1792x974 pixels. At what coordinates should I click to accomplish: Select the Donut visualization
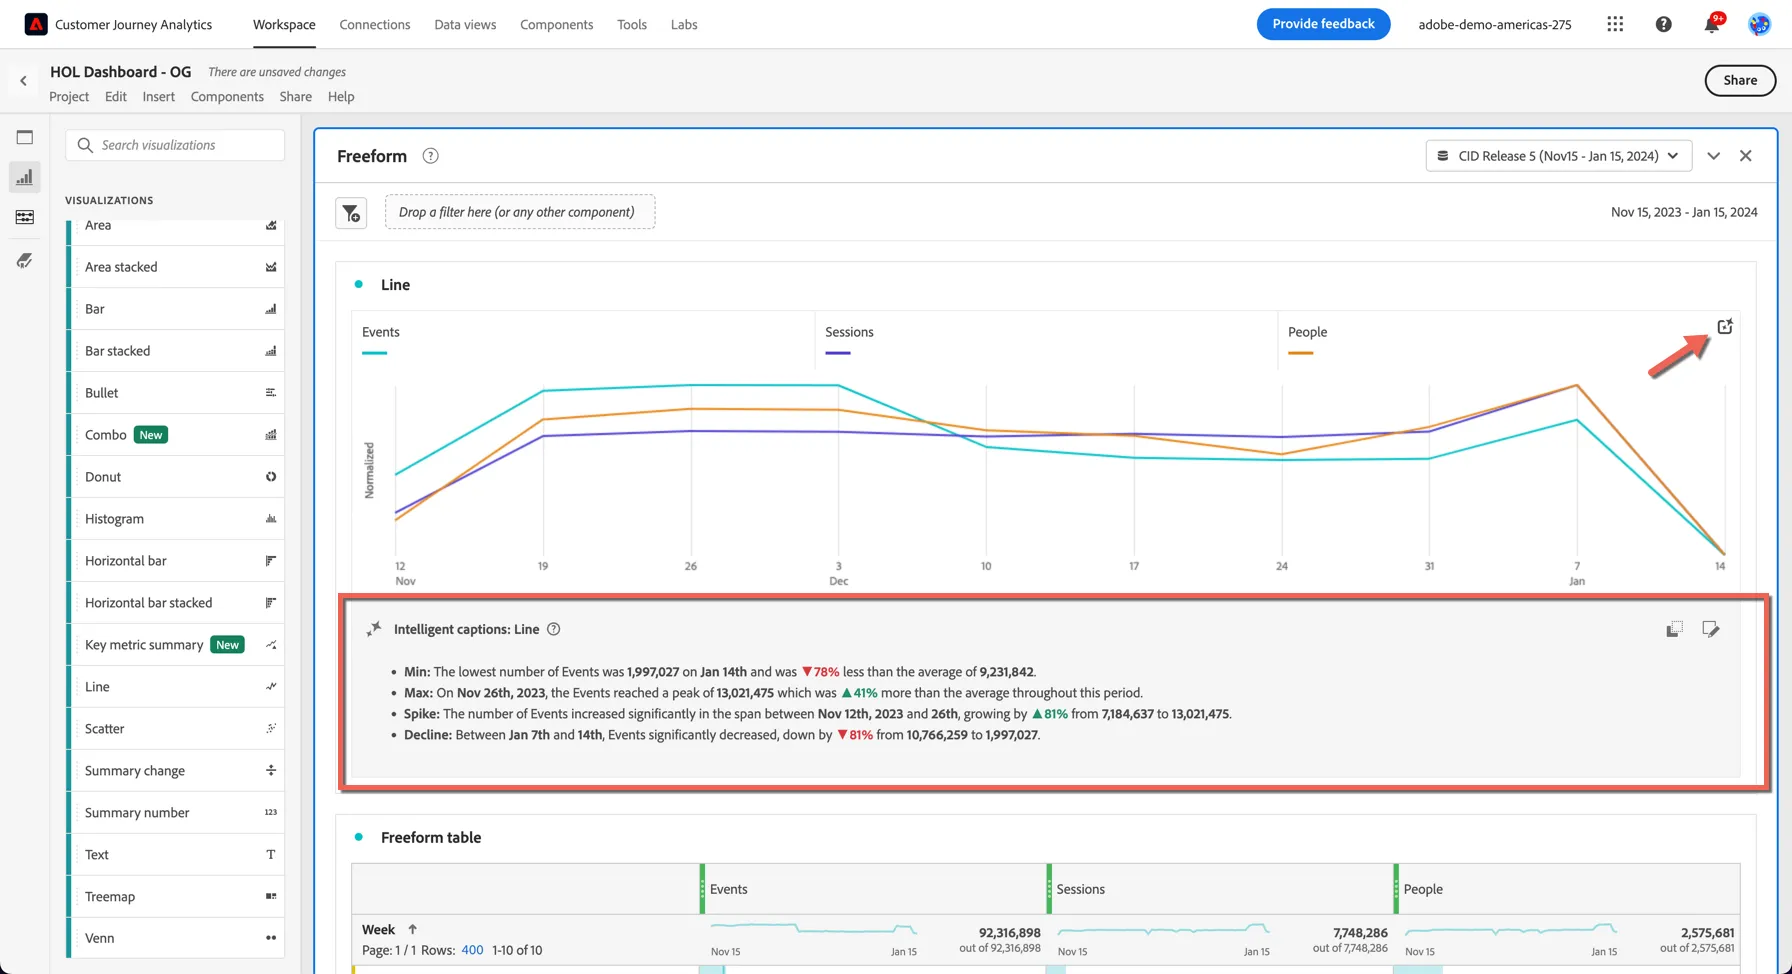[x=177, y=477]
